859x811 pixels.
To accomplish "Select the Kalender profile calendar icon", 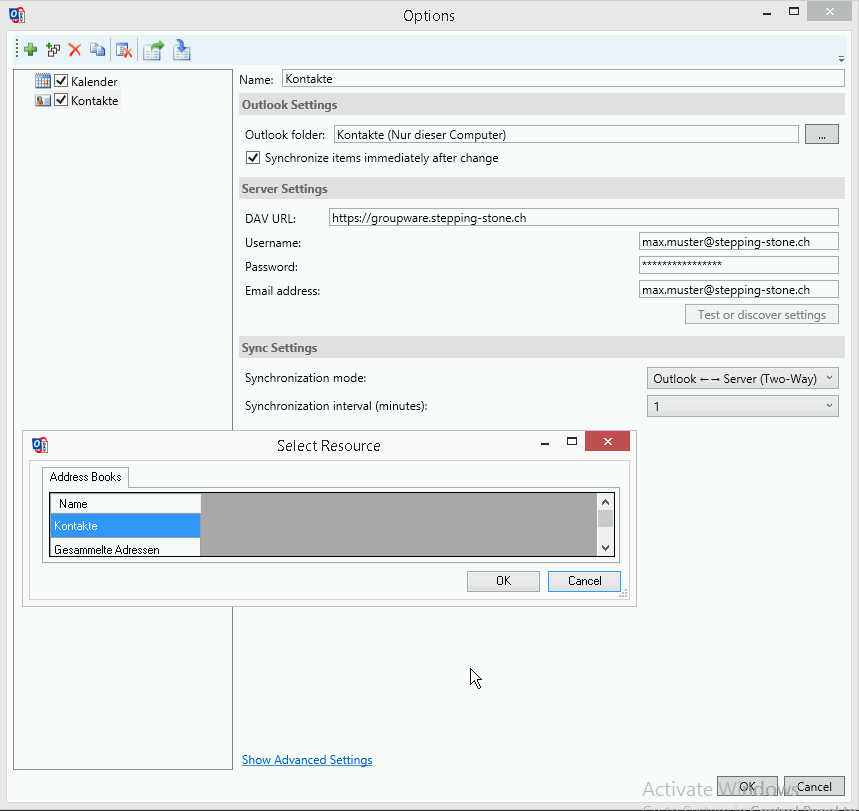I will 42,81.
